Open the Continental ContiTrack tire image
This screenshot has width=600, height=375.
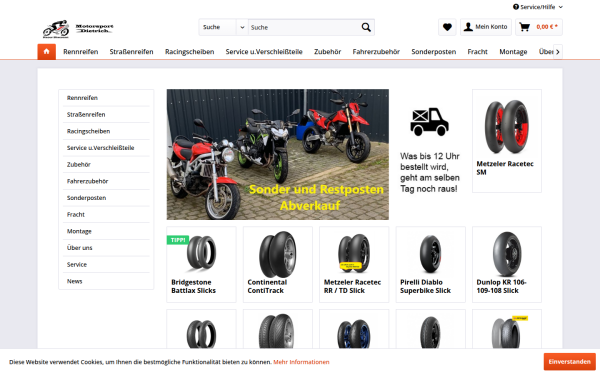[277, 254]
